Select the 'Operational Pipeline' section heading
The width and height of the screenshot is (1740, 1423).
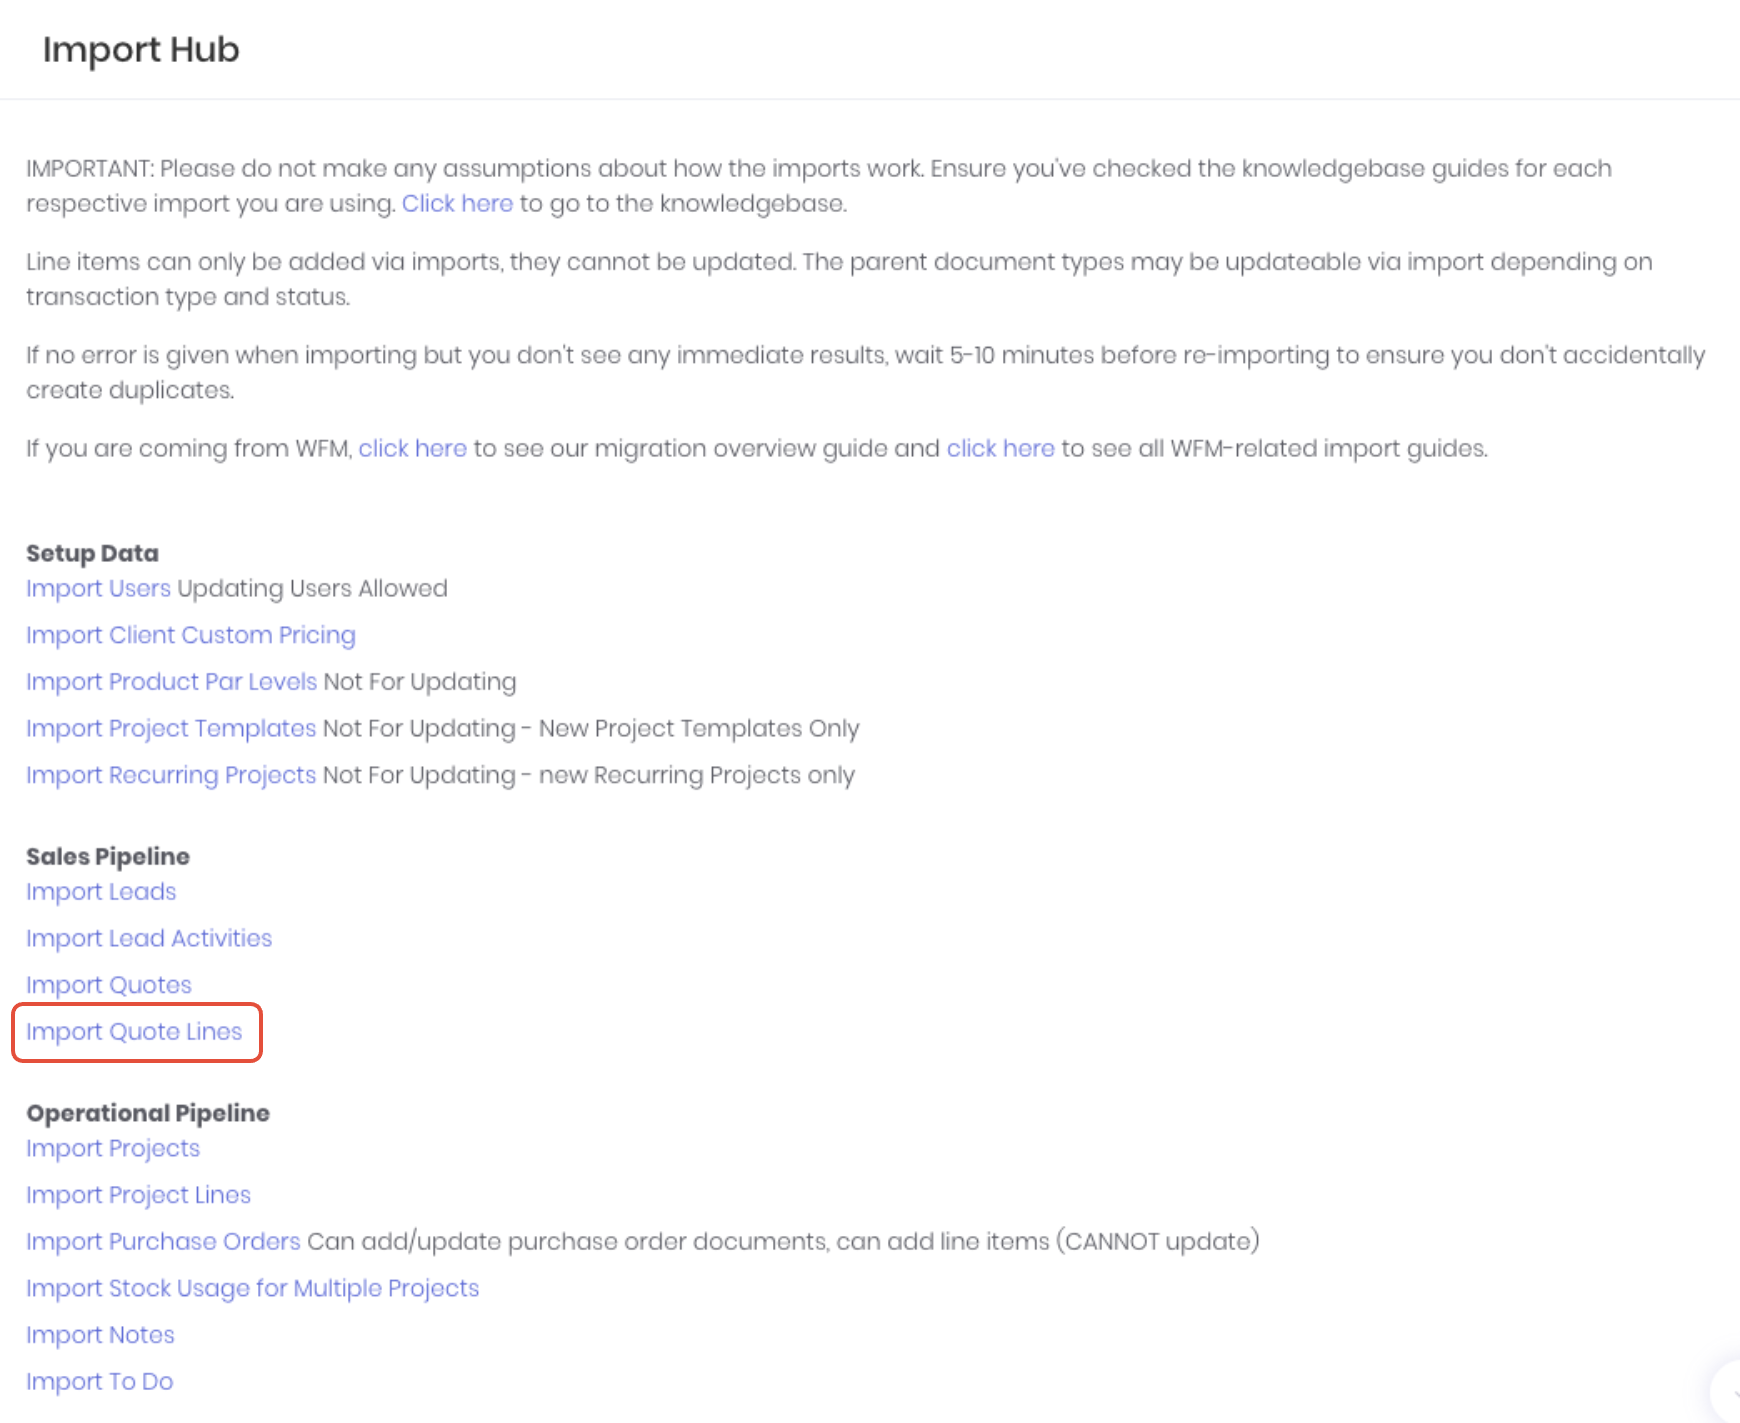[148, 1113]
